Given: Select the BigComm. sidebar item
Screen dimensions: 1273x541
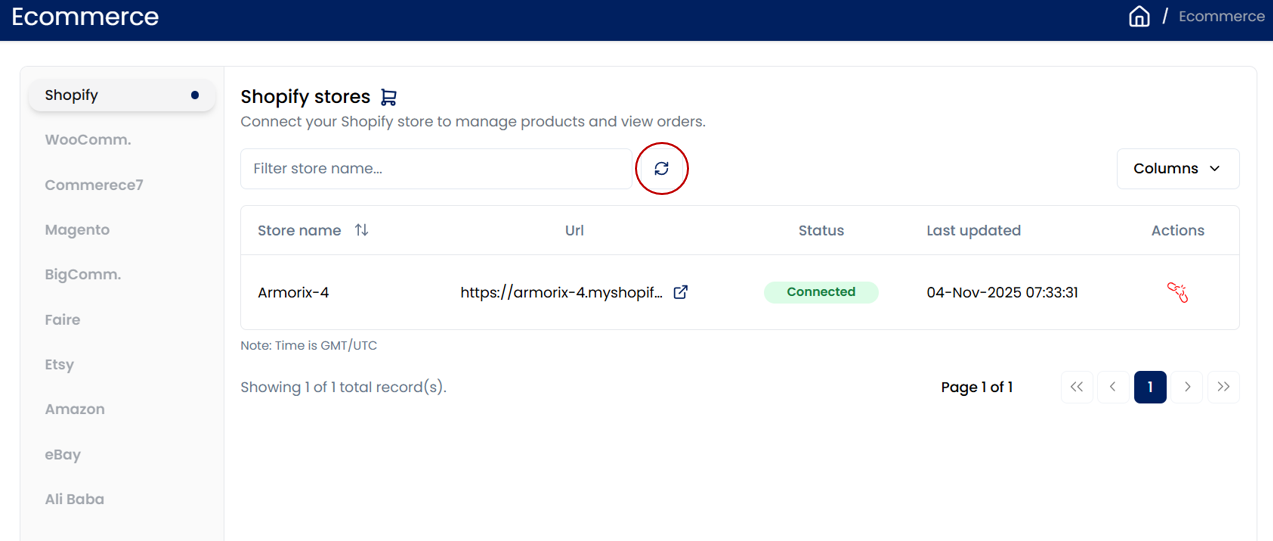Looking at the screenshot, I should point(83,275).
